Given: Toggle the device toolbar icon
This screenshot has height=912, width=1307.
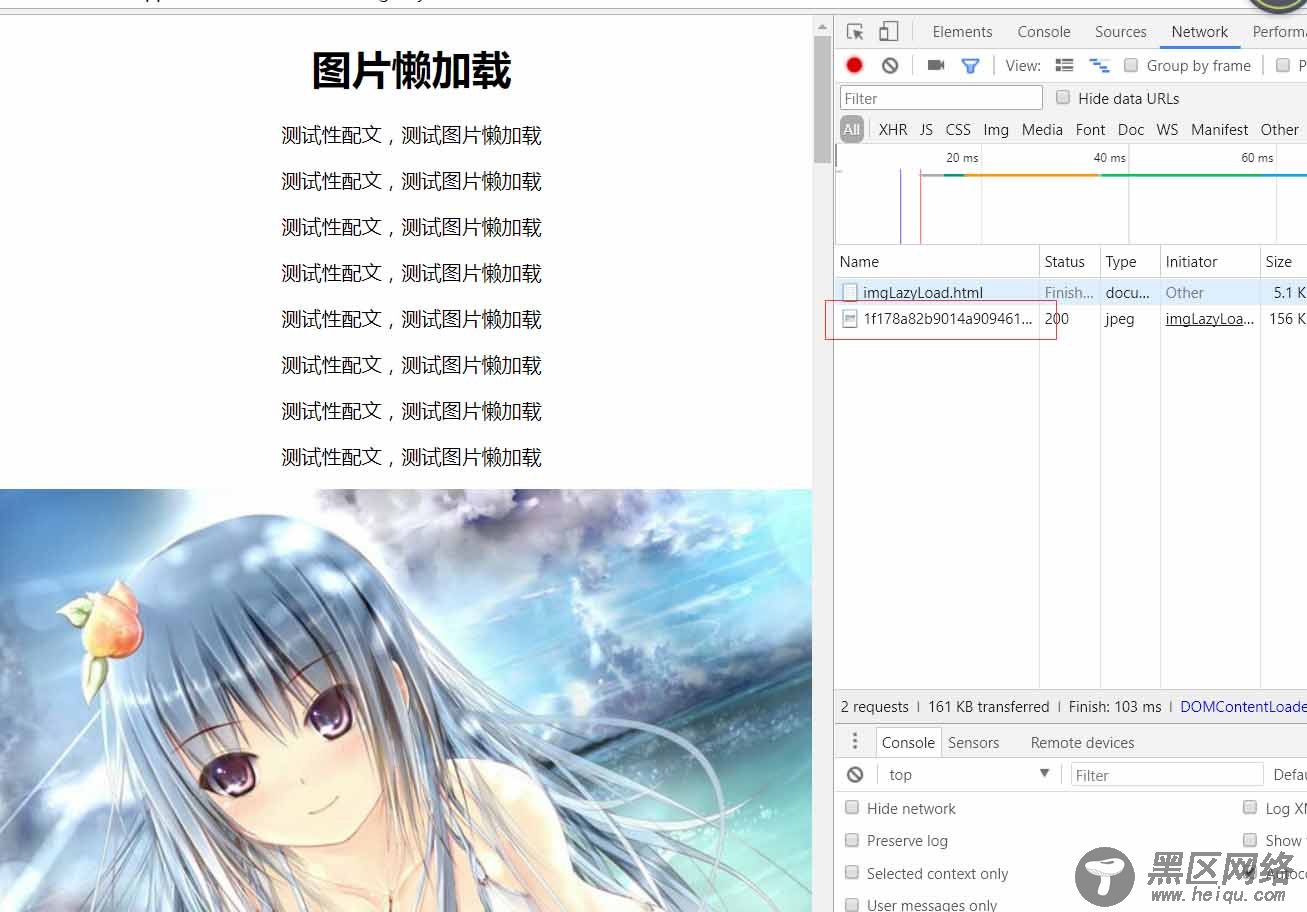Looking at the screenshot, I should click(x=888, y=32).
